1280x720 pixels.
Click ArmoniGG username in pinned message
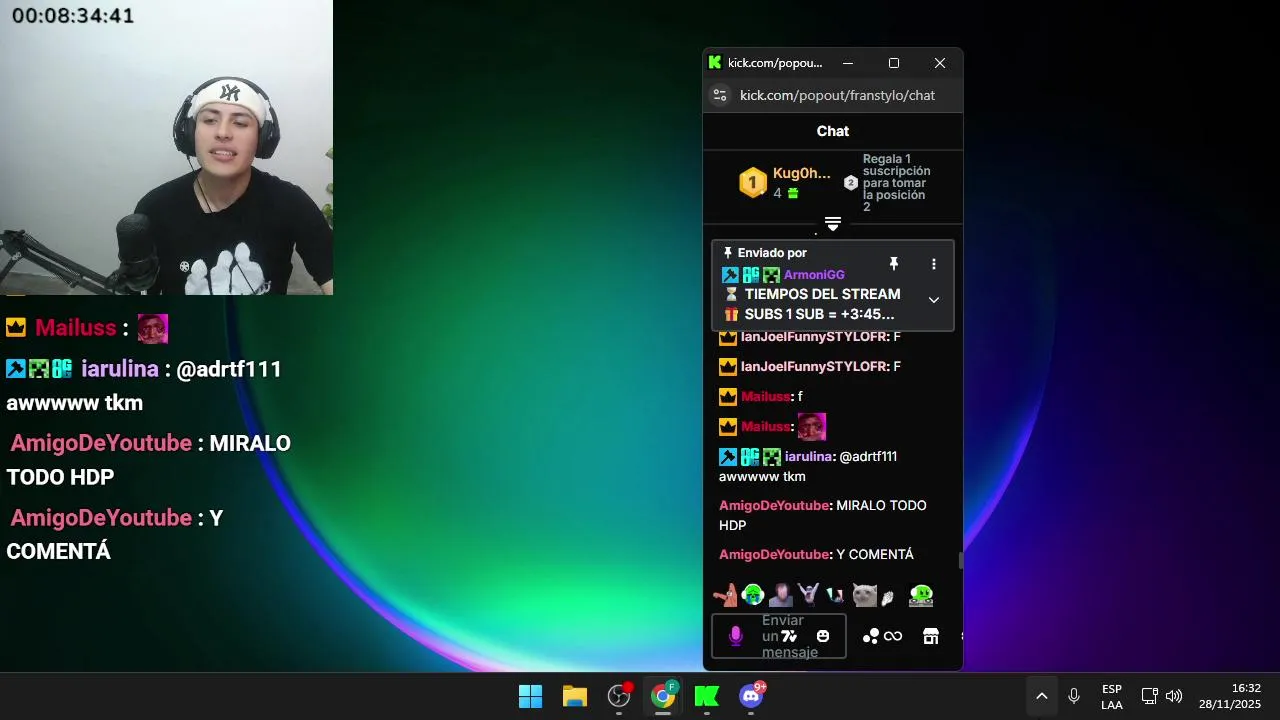click(814, 275)
